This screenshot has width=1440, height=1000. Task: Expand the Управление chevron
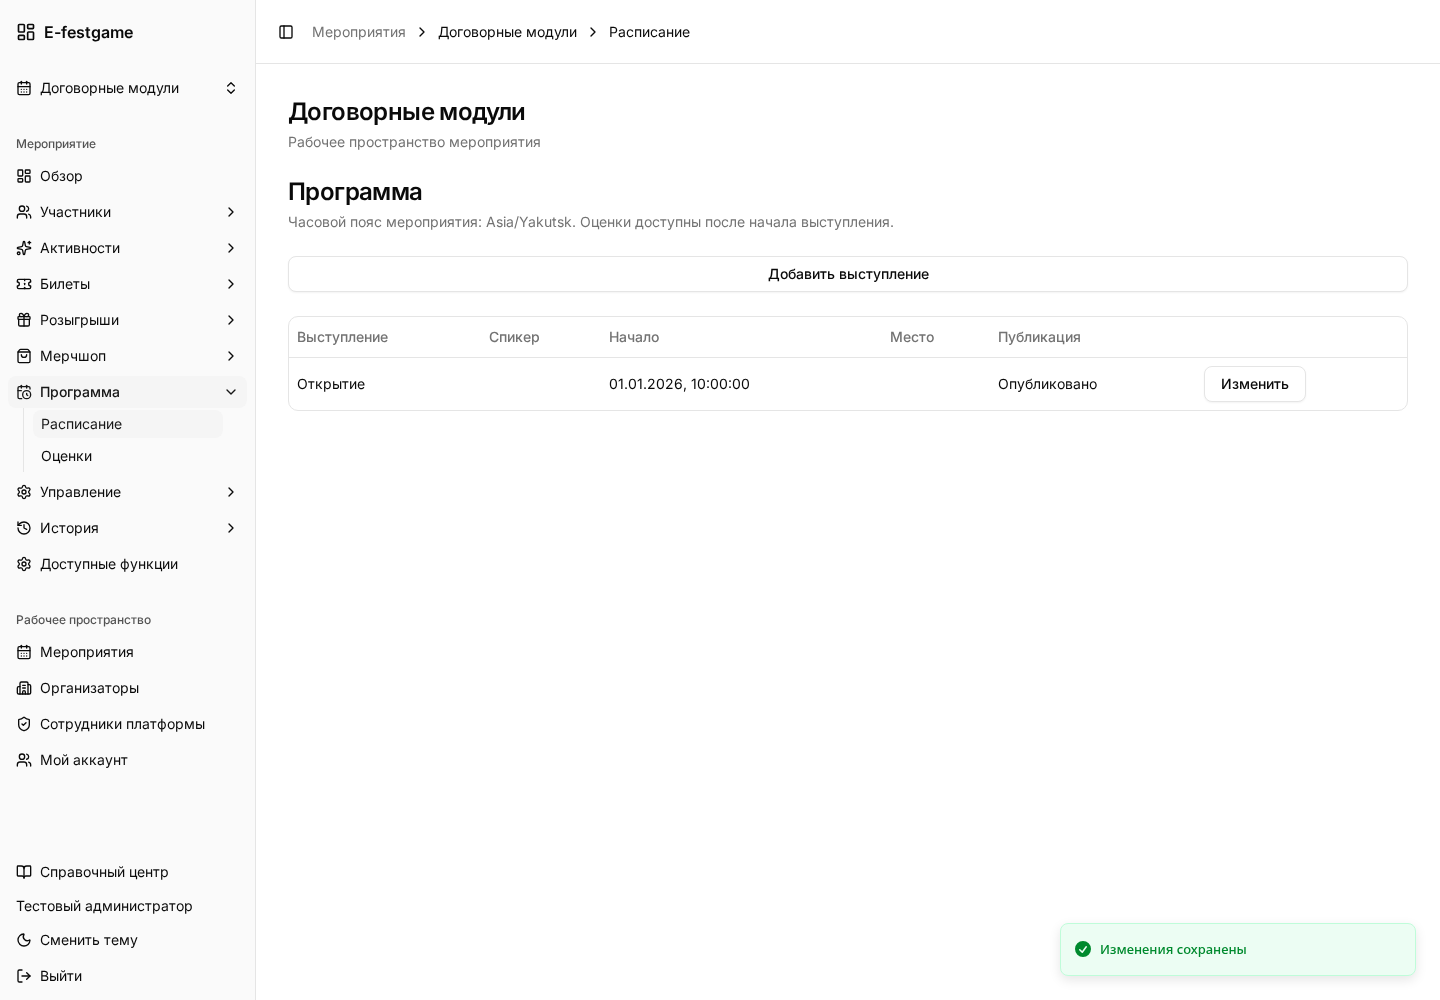231,492
